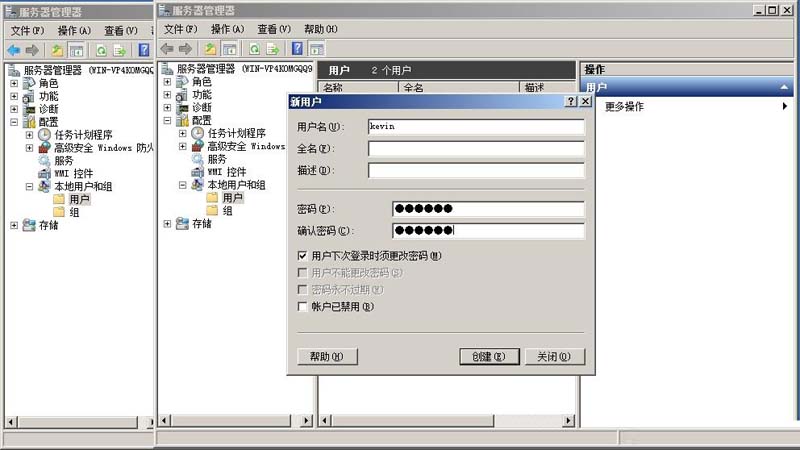Expand 任务计划程序 in left window tree
This screenshot has width=800, height=450.
[30, 135]
